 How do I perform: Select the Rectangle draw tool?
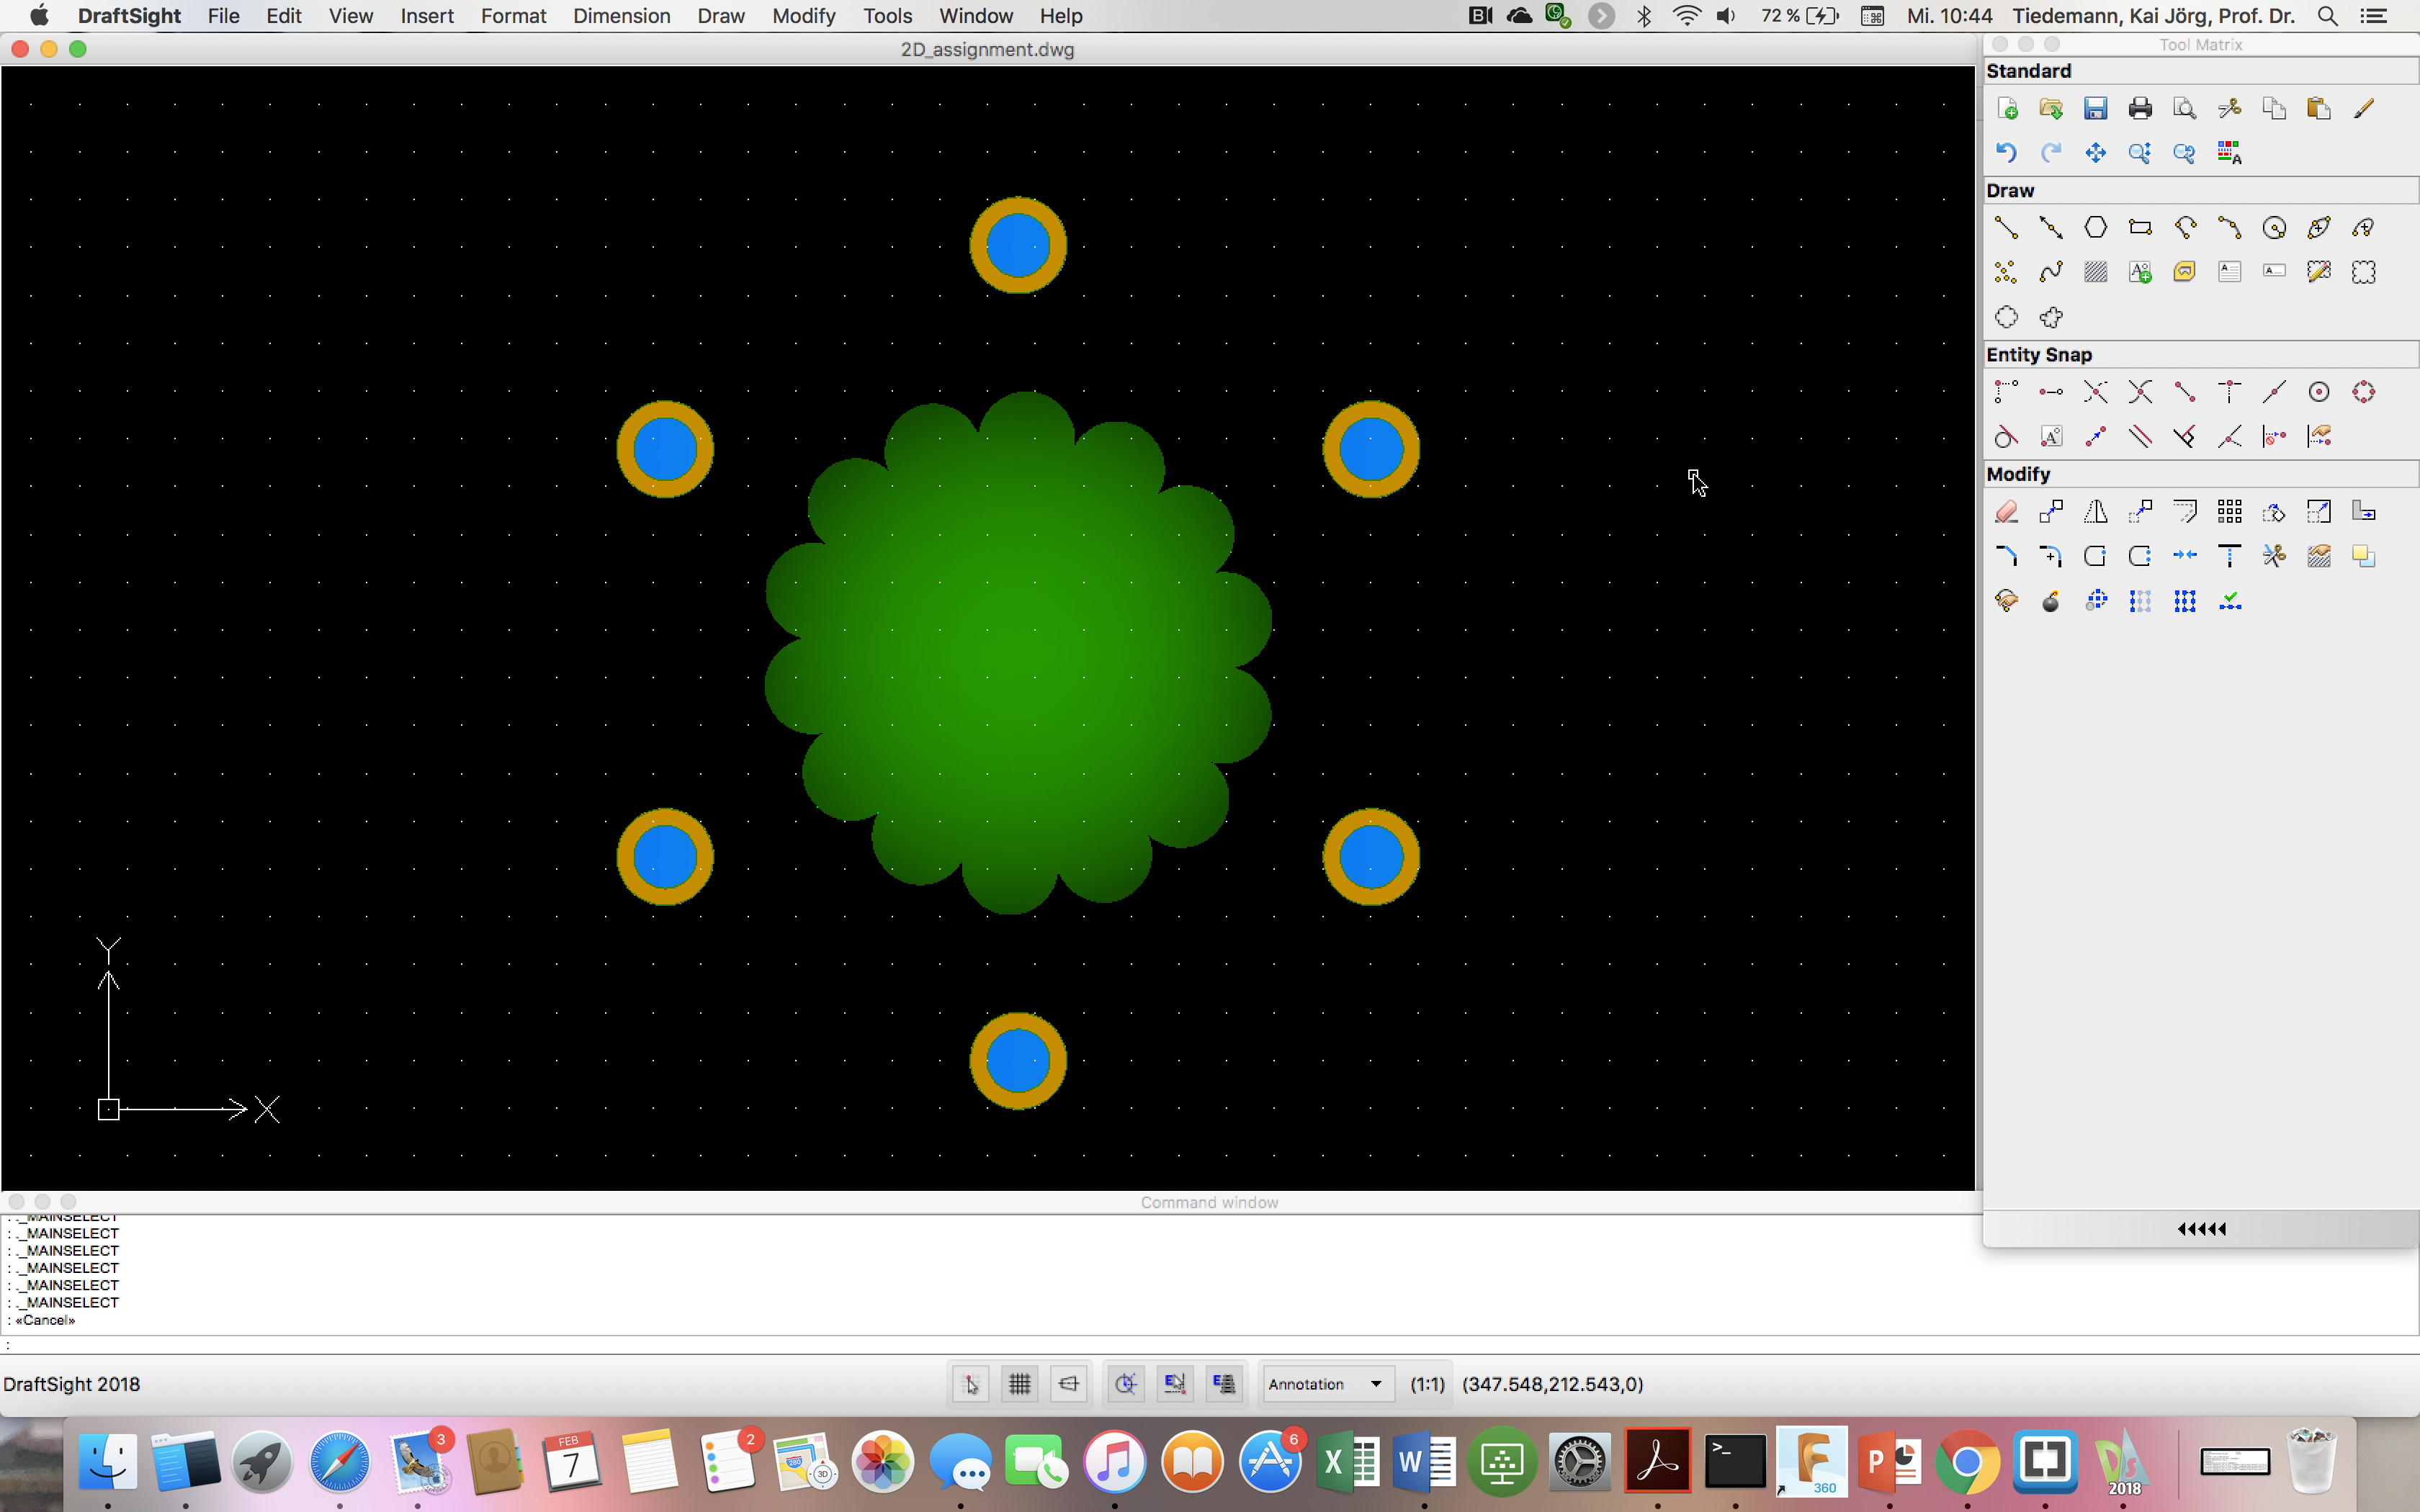[2139, 228]
